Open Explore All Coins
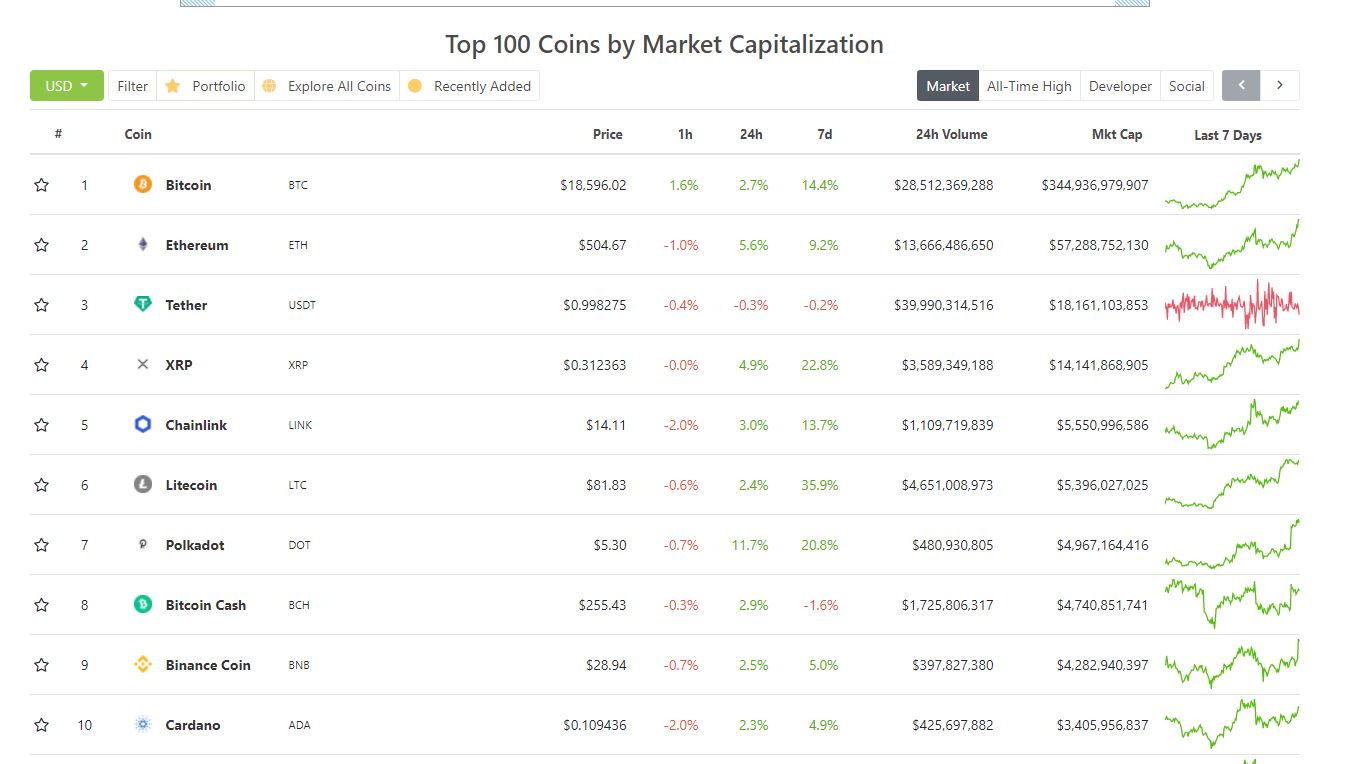This screenshot has width=1362, height=764. pyautogui.click(x=327, y=86)
